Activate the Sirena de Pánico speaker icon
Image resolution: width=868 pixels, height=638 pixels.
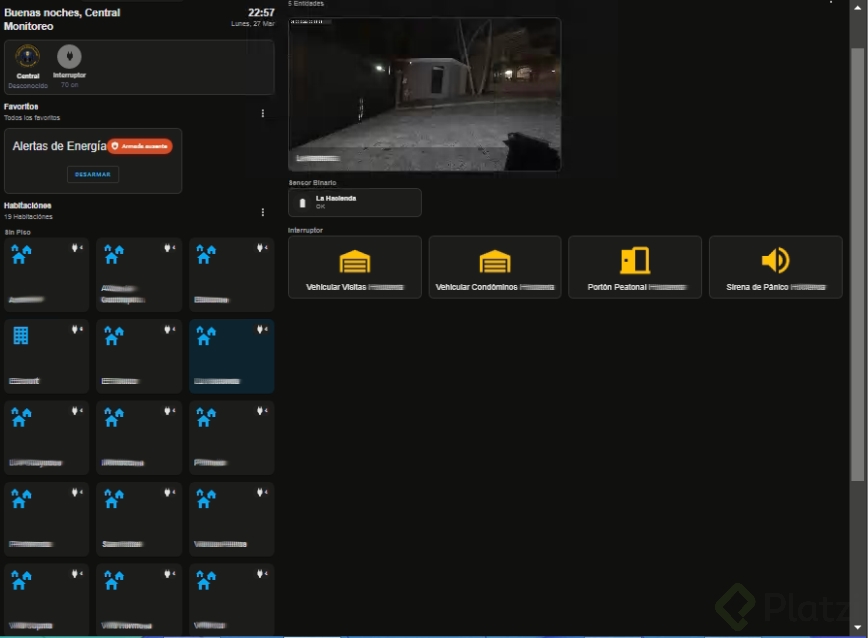[776, 260]
